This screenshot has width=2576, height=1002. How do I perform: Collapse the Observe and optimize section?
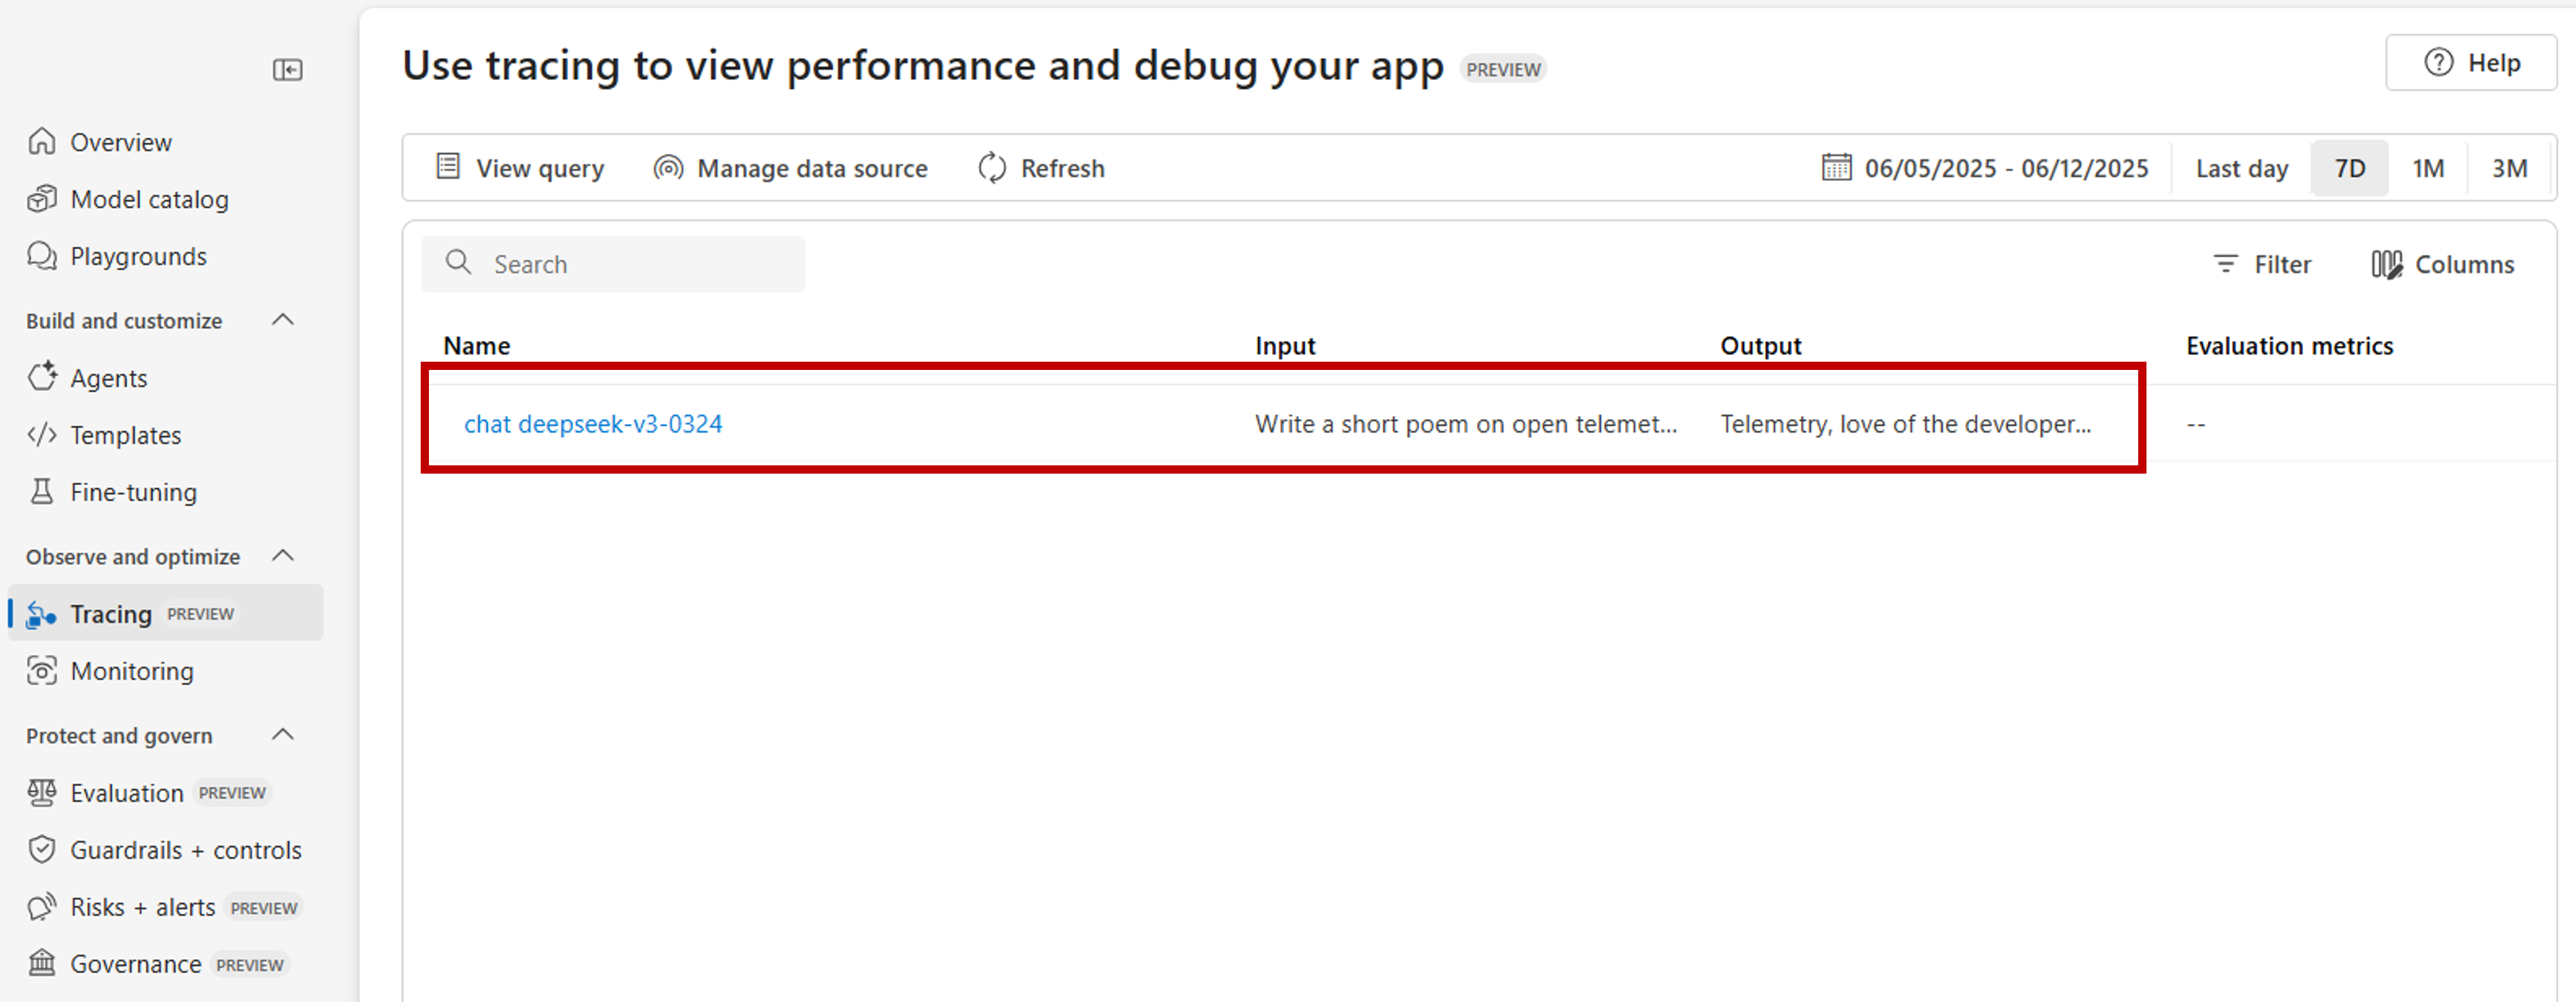[283, 556]
